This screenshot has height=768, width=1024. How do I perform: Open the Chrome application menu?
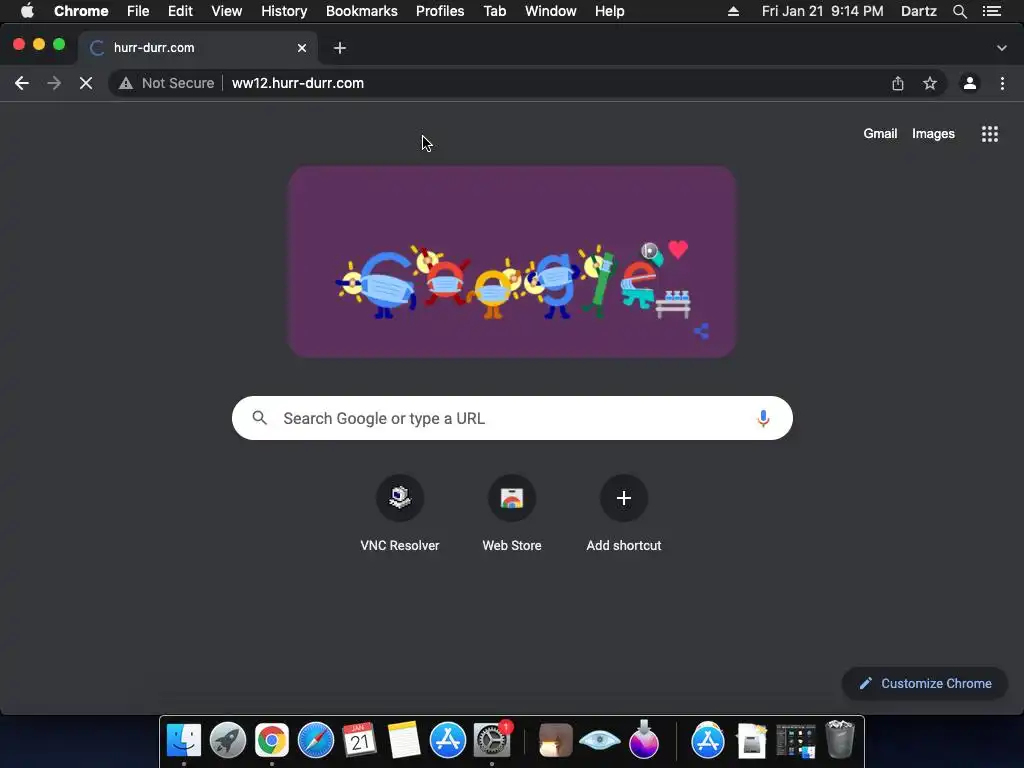click(x=81, y=11)
